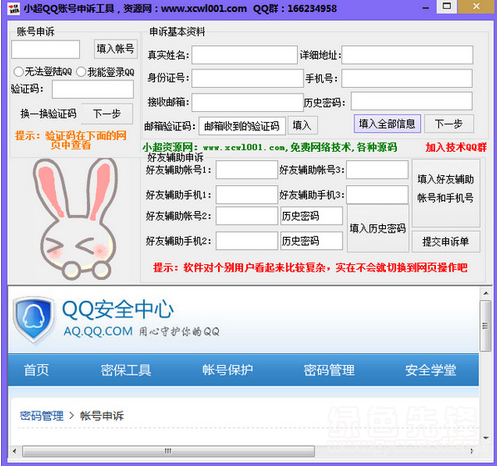The height and width of the screenshot is (466, 497).
Task: Click 历史密码 field in 申诉基本资料
Action: (x=412, y=101)
